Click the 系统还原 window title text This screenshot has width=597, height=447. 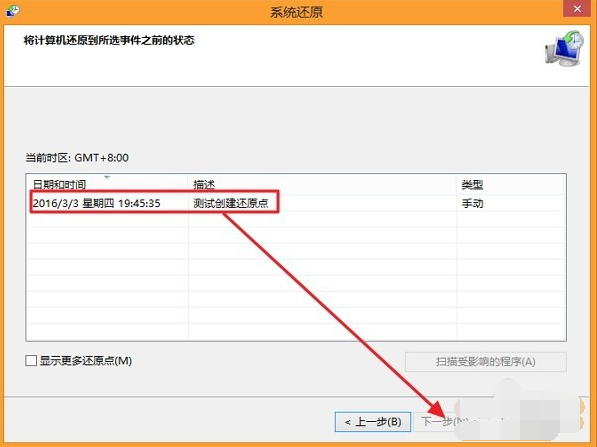pos(296,12)
